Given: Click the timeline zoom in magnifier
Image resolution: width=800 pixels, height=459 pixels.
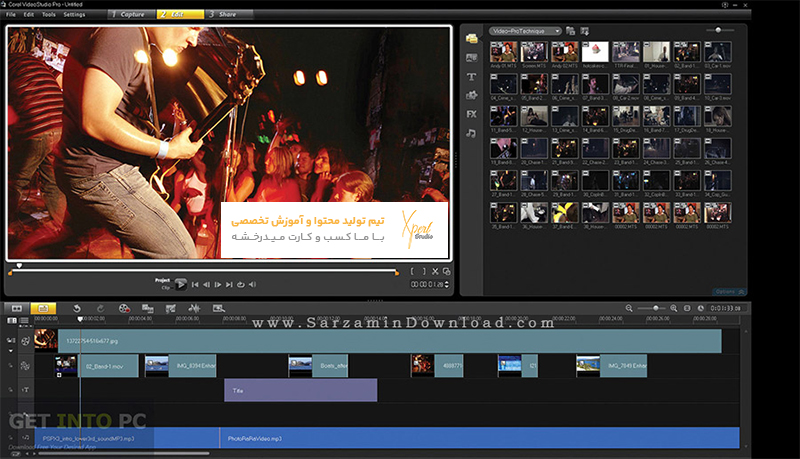Looking at the screenshot, I should pos(673,308).
